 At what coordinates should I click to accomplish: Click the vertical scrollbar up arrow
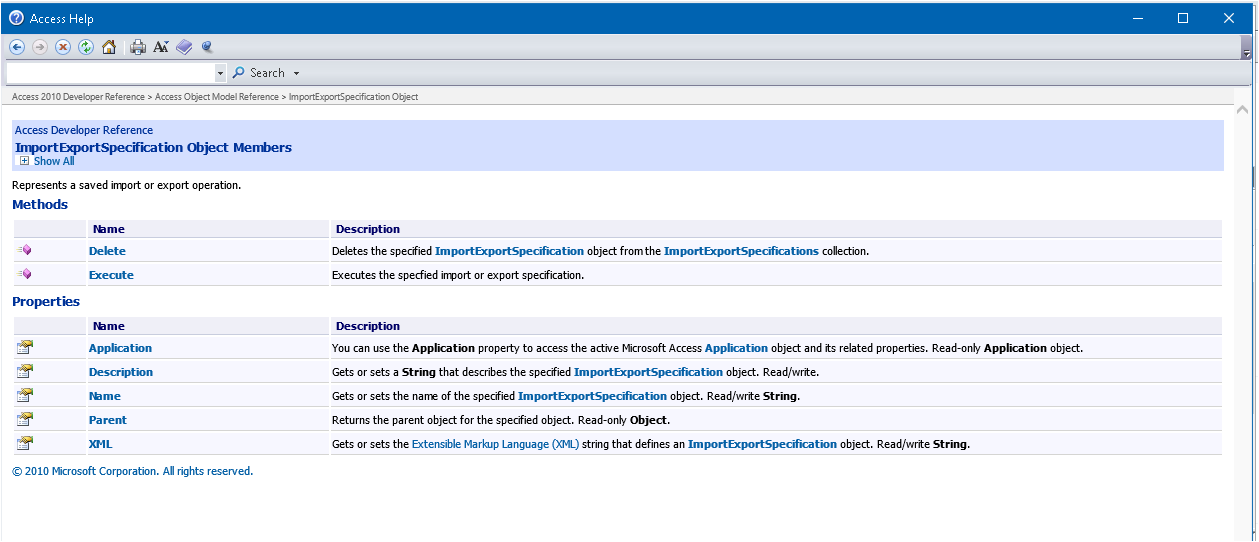(1242, 109)
